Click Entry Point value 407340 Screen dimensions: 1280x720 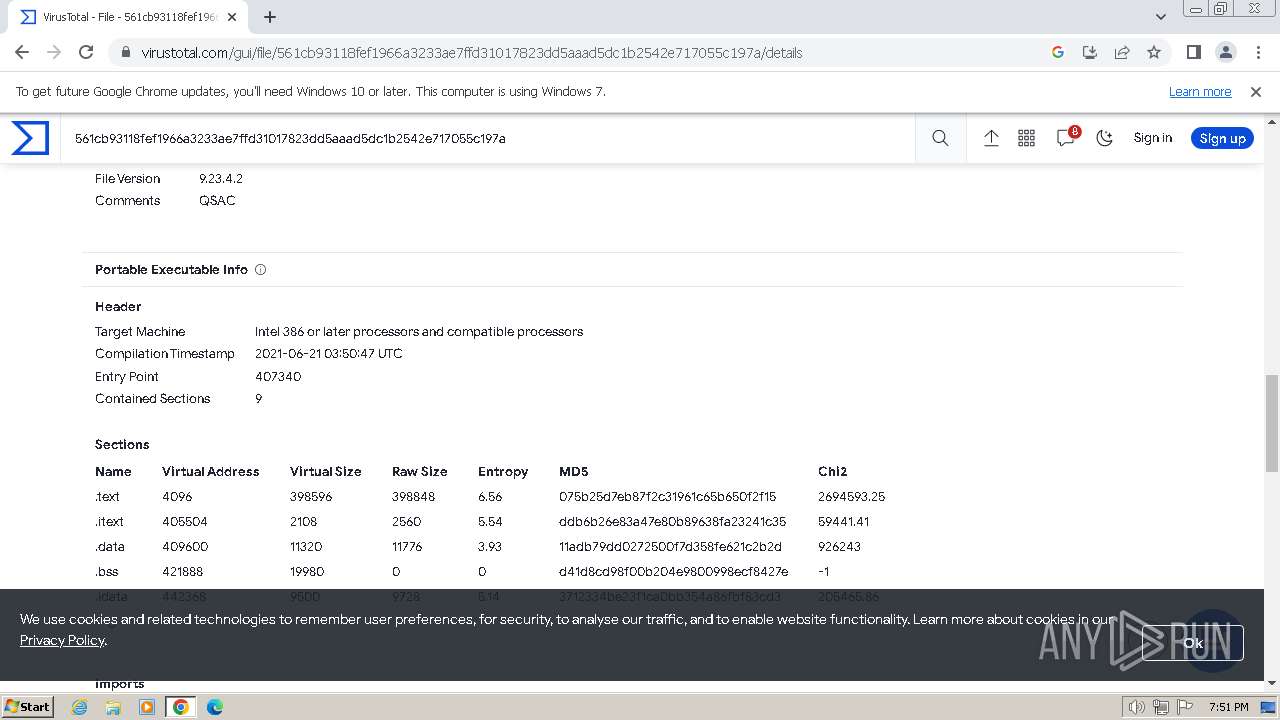pyautogui.click(x=278, y=377)
